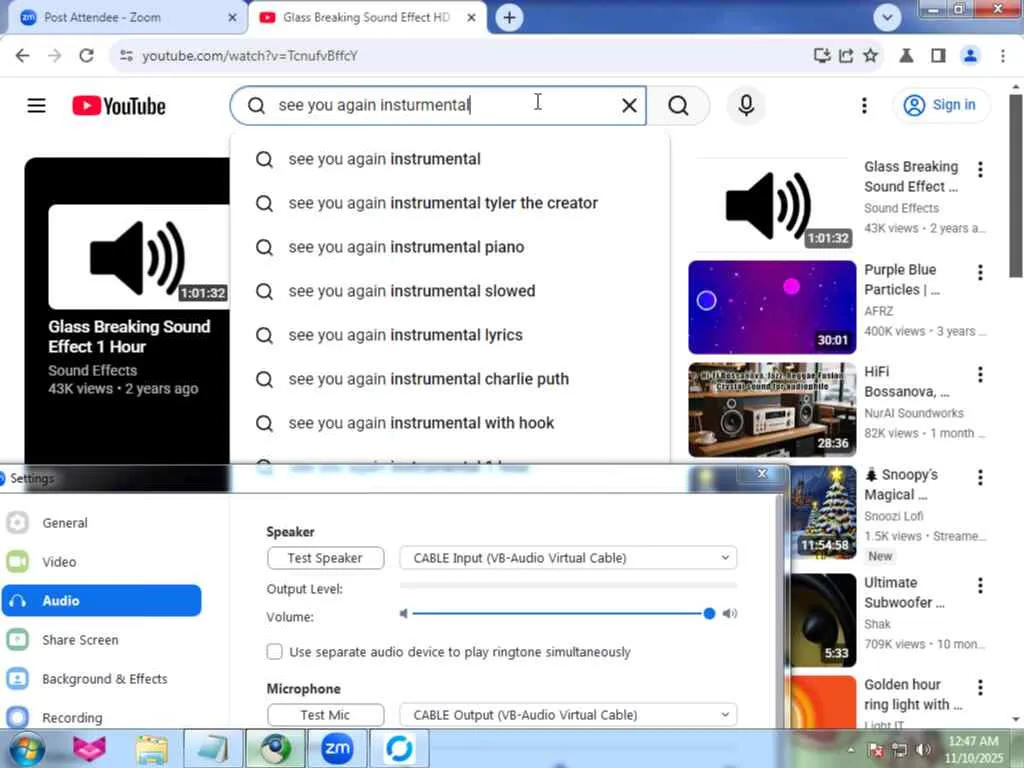Open more options for Snoopy's Magical video

[x=980, y=477]
